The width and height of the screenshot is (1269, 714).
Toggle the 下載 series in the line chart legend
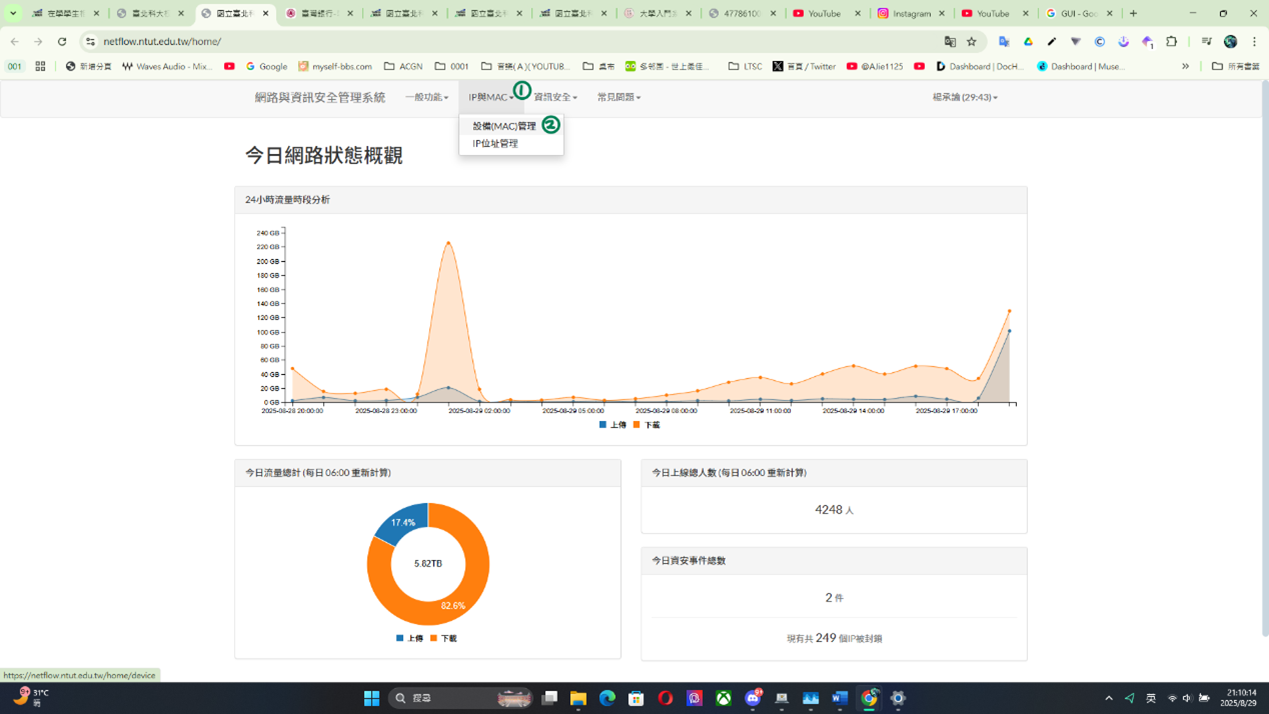pyautogui.click(x=646, y=425)
